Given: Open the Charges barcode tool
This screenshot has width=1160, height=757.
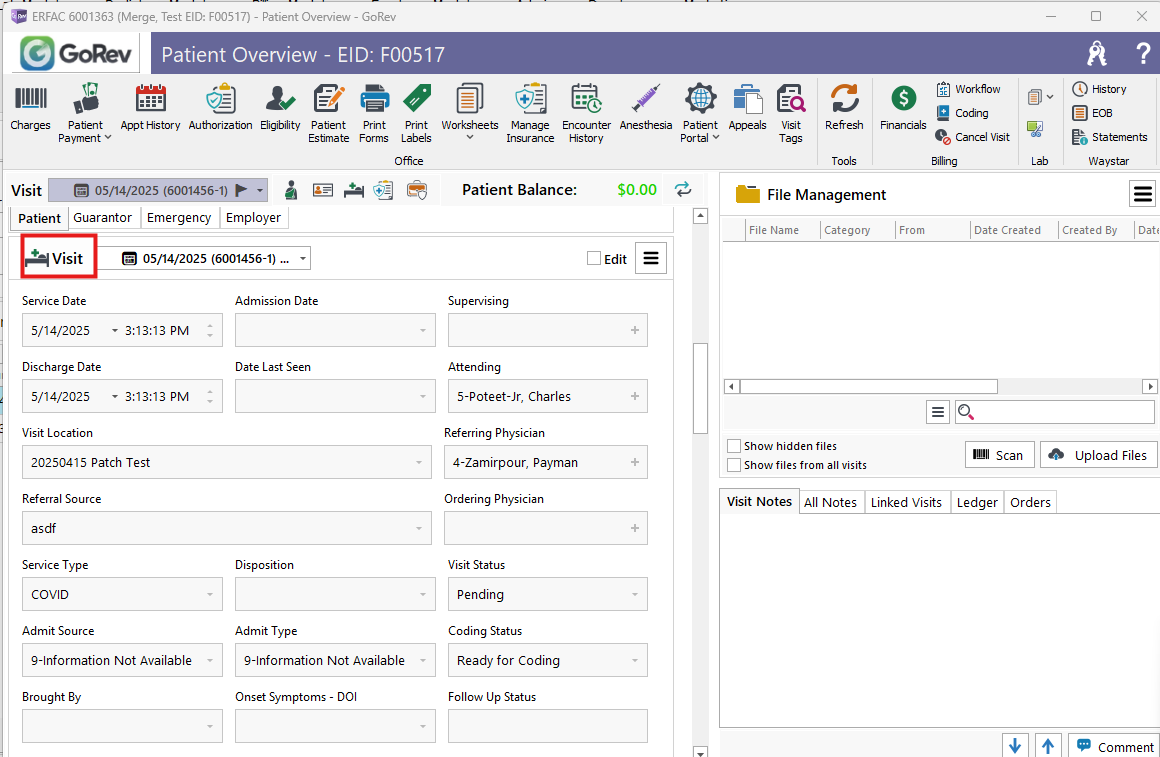Looking at the screenshot, I should pyautogui.click(x=30, y=108).
